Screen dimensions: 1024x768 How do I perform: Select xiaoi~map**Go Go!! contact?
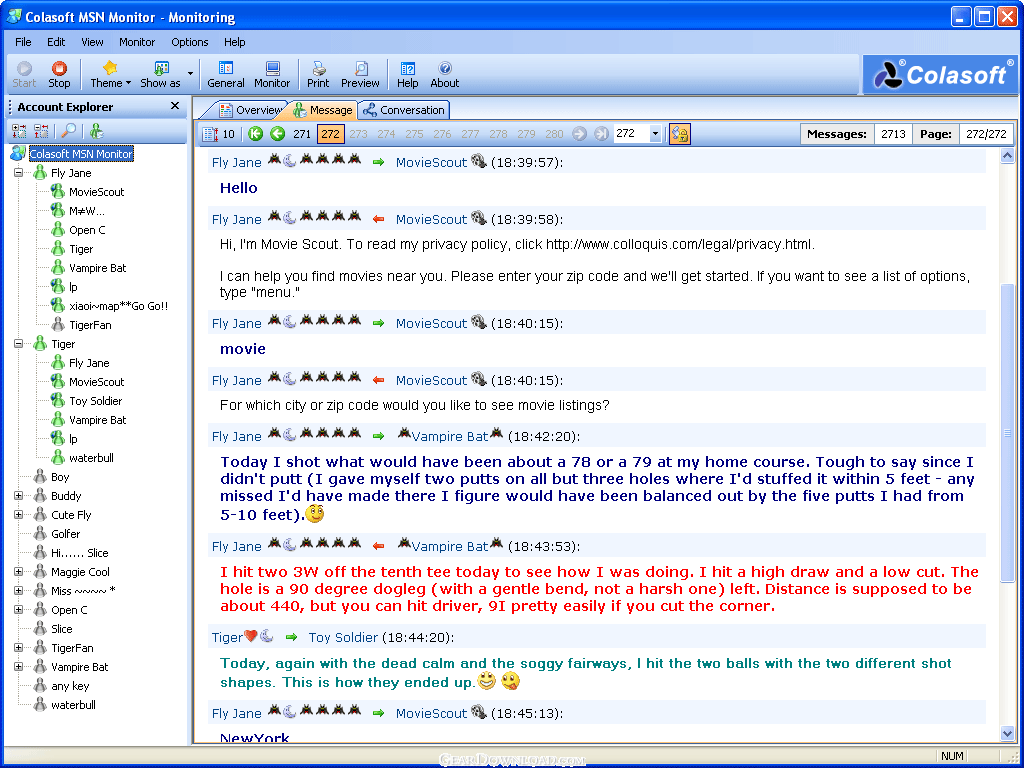119,306
